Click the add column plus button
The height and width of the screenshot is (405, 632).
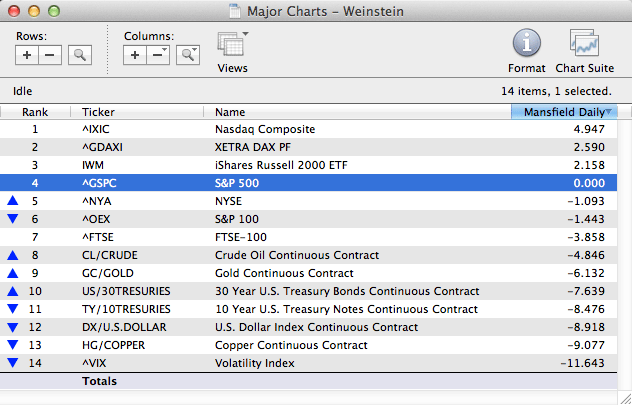pyautogui.click(x=135, y=55)
